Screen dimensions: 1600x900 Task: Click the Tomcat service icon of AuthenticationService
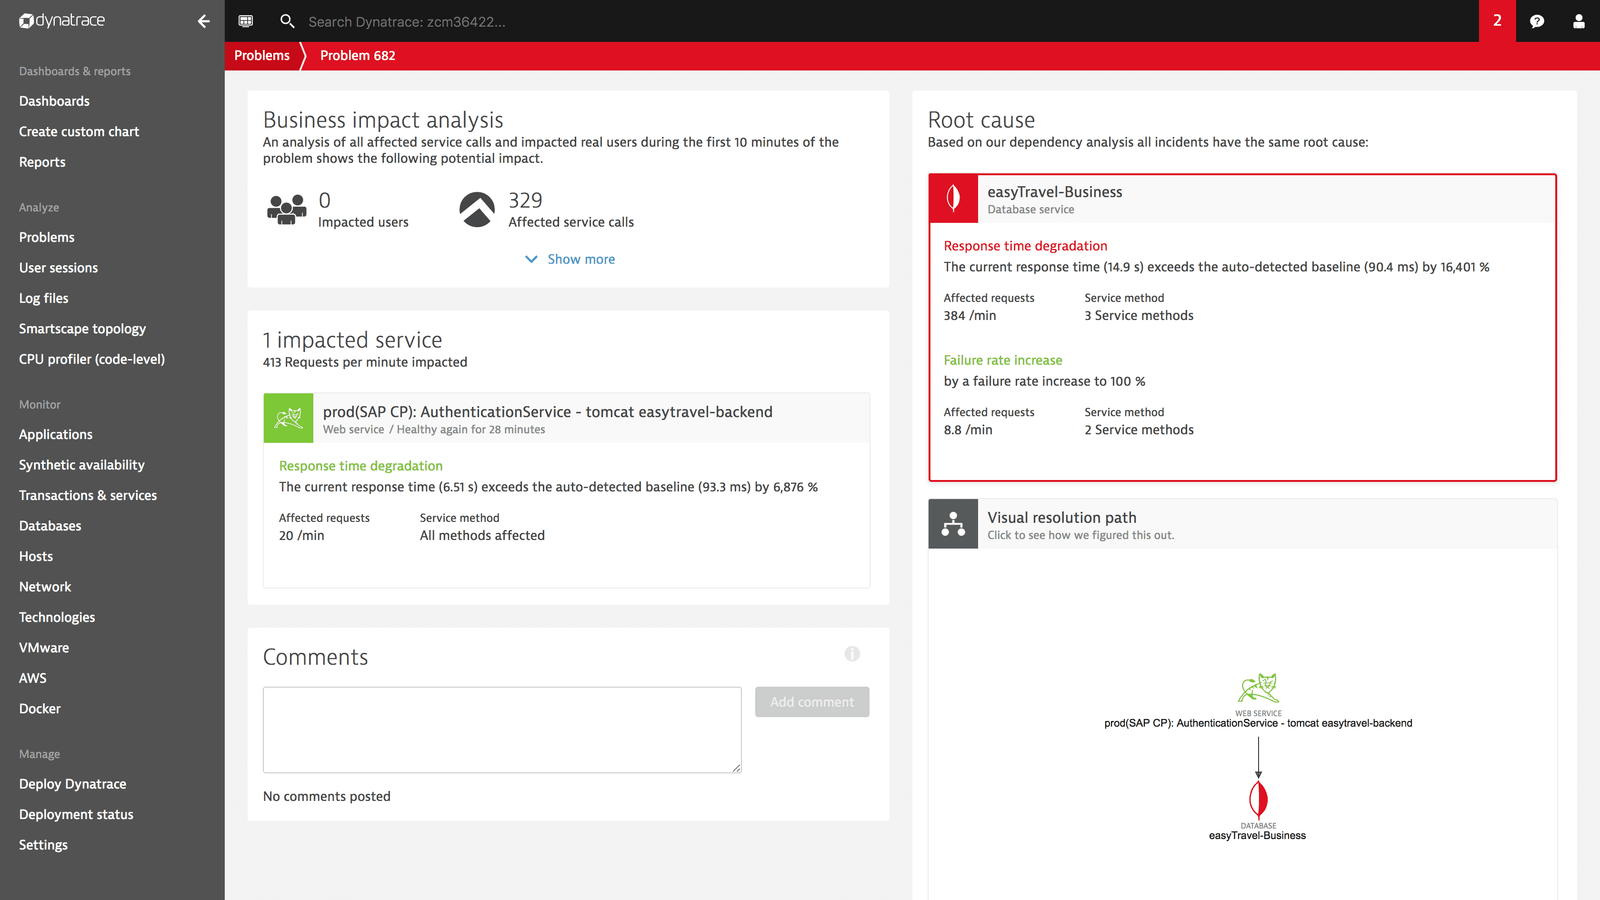[288, 418]
